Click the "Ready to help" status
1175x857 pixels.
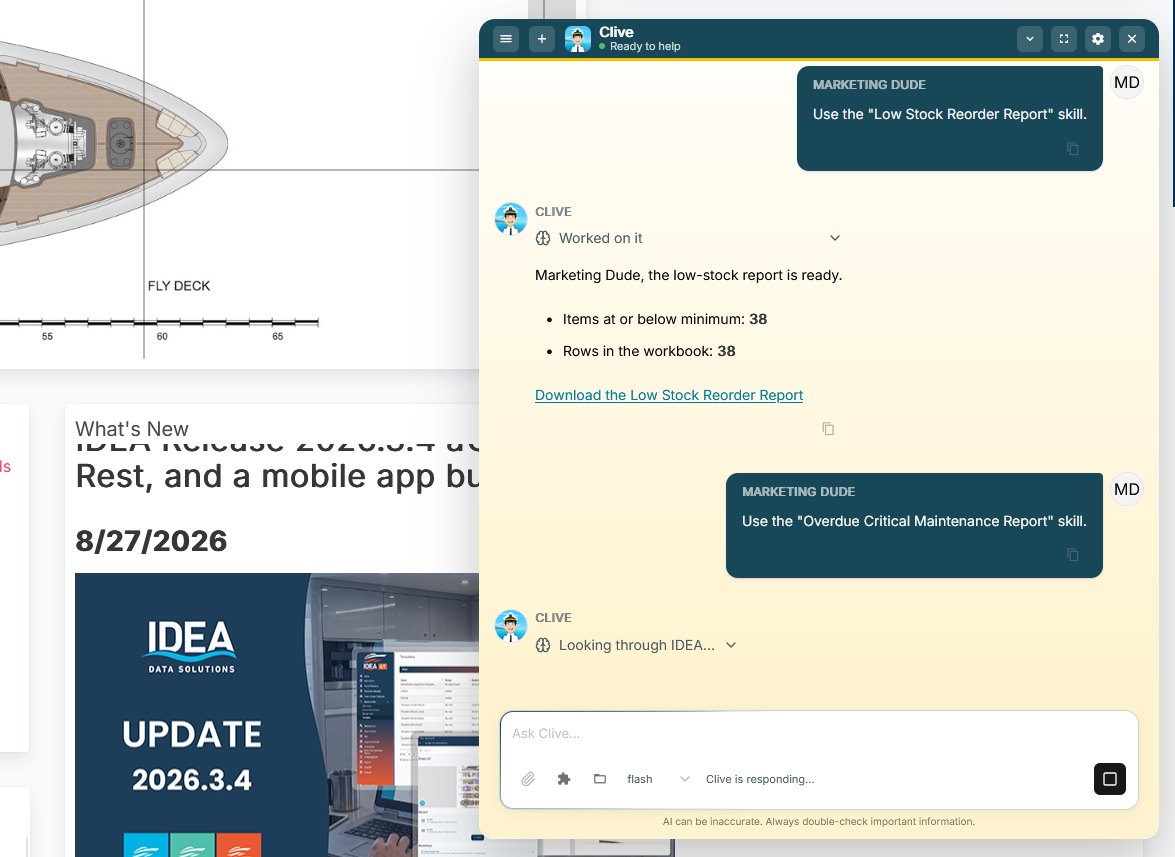click(x=644, y=46)
